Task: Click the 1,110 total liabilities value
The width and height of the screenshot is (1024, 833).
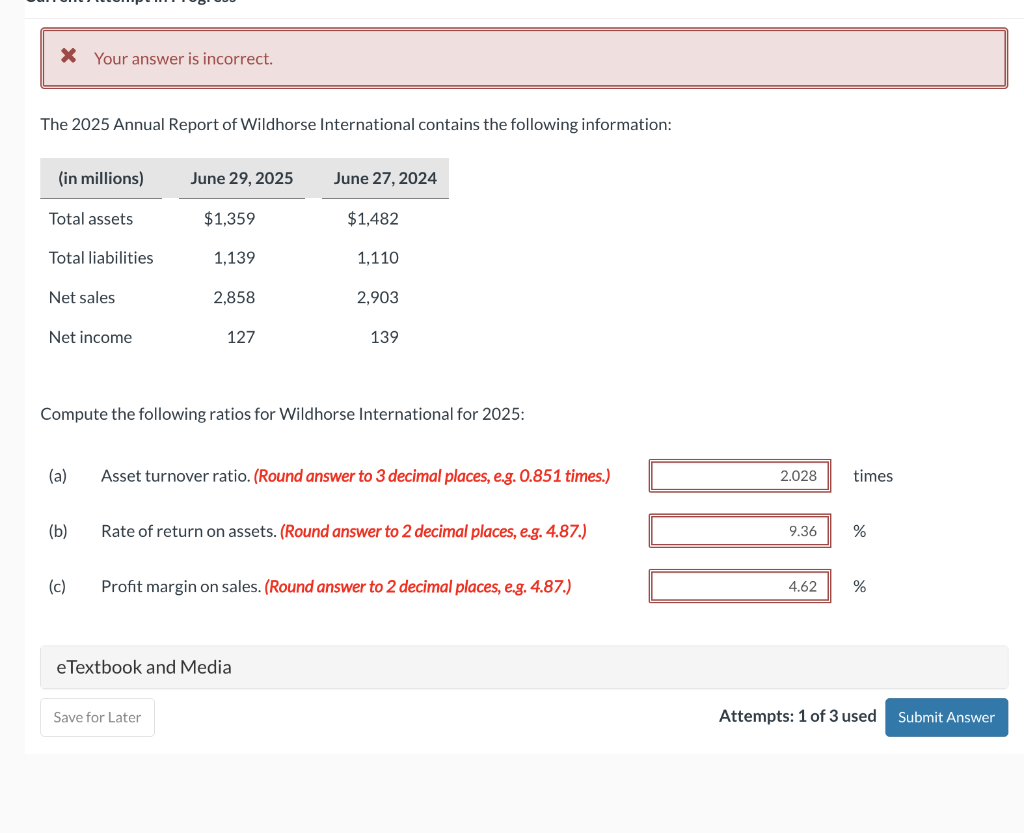Action: coord(377,258)
